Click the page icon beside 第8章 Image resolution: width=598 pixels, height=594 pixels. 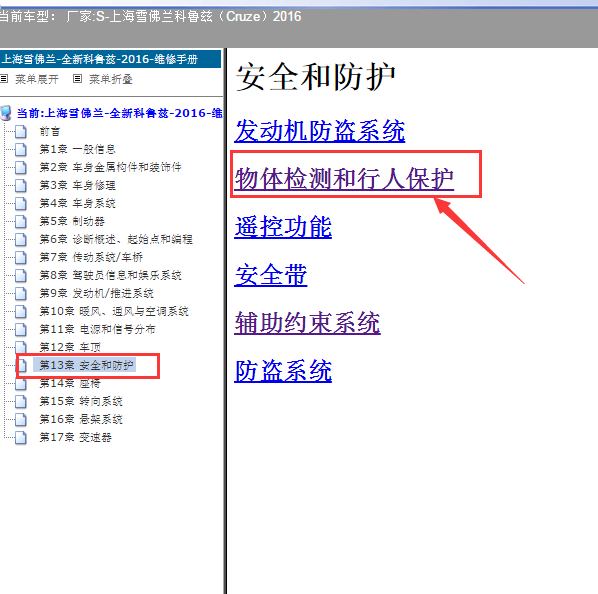21,275
